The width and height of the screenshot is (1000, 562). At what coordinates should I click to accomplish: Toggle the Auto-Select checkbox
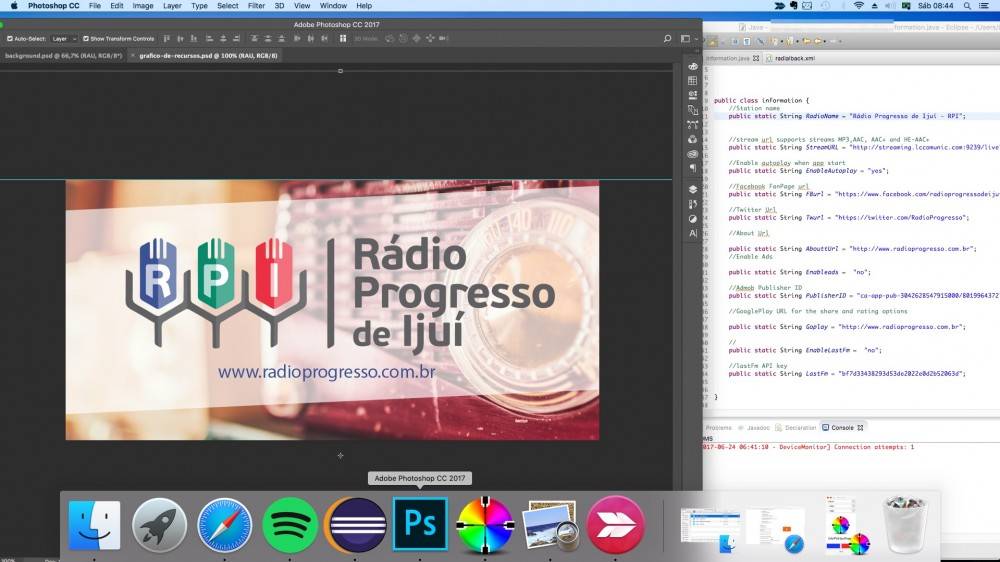[x=10, y=39]
